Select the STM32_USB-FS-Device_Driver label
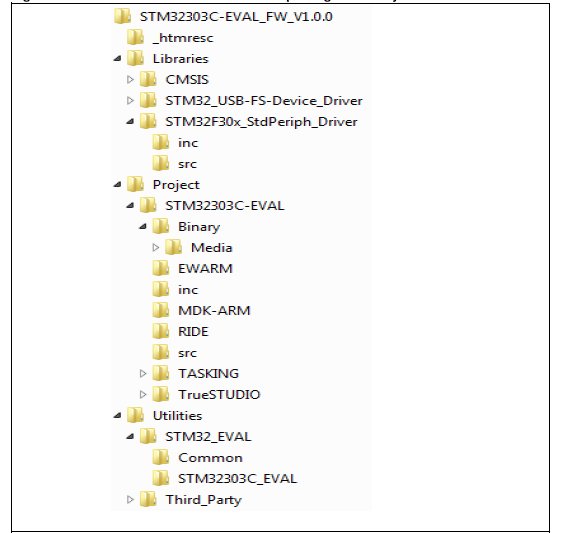The image size is (579, 533). [264, 101]
